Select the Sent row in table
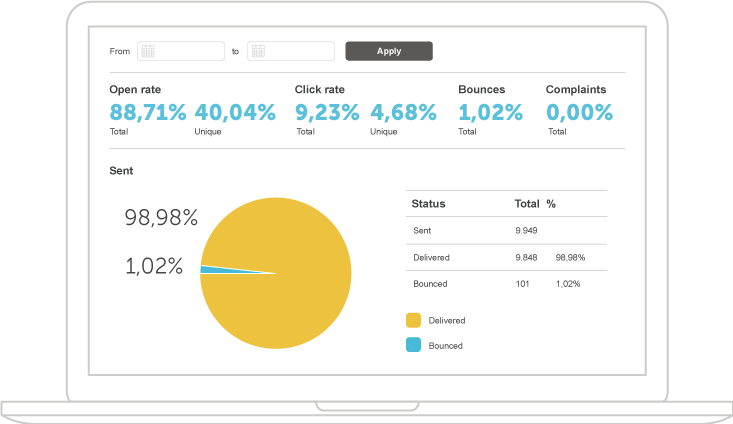 pyautogui.click(x=506, y=231)
